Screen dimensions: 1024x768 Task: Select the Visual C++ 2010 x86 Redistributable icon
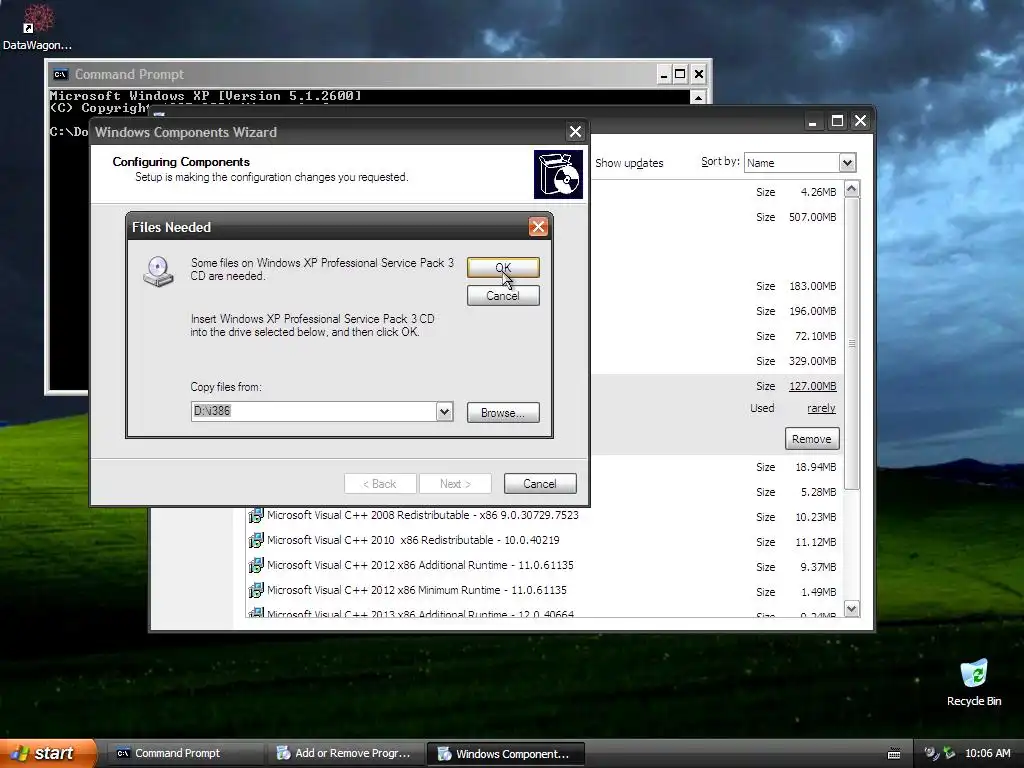point(256,540)
